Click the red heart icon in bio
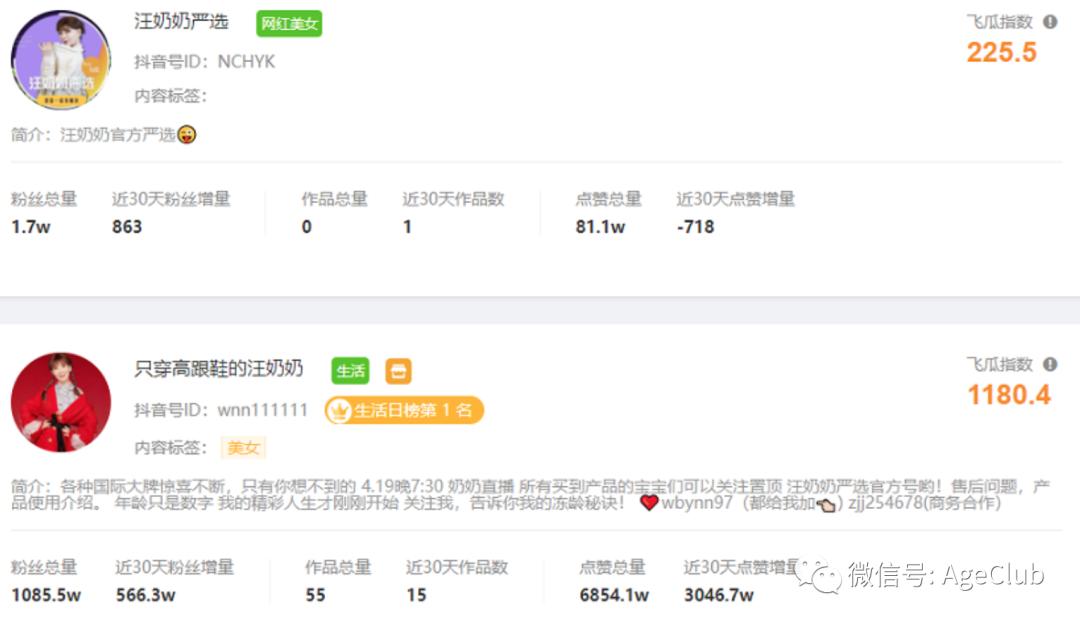The height and width of the screenshot is (626, 1080). pyautogui.click(x=648, y=503)
